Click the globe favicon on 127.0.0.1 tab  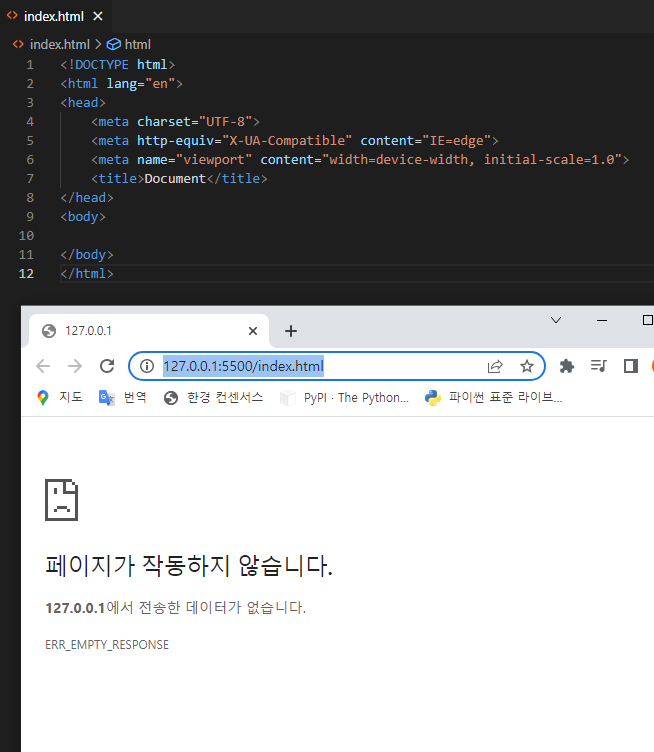49,331
